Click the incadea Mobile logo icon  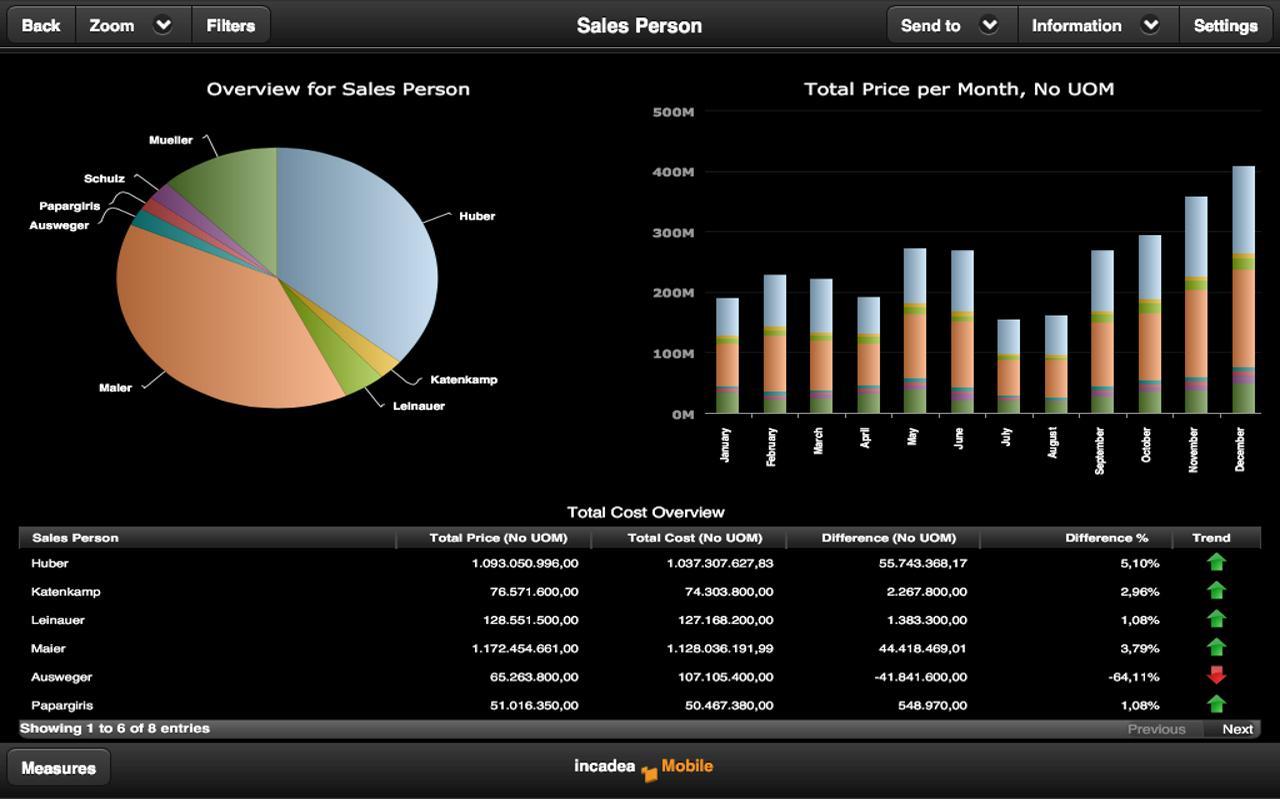pos(650,773)
